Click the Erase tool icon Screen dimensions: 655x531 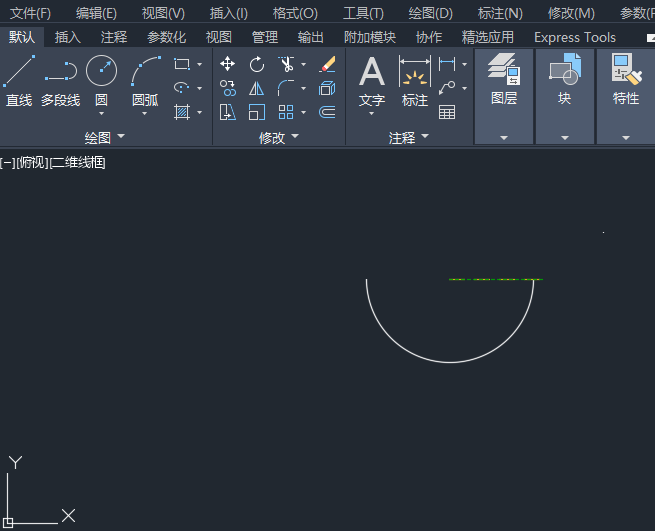328,64
